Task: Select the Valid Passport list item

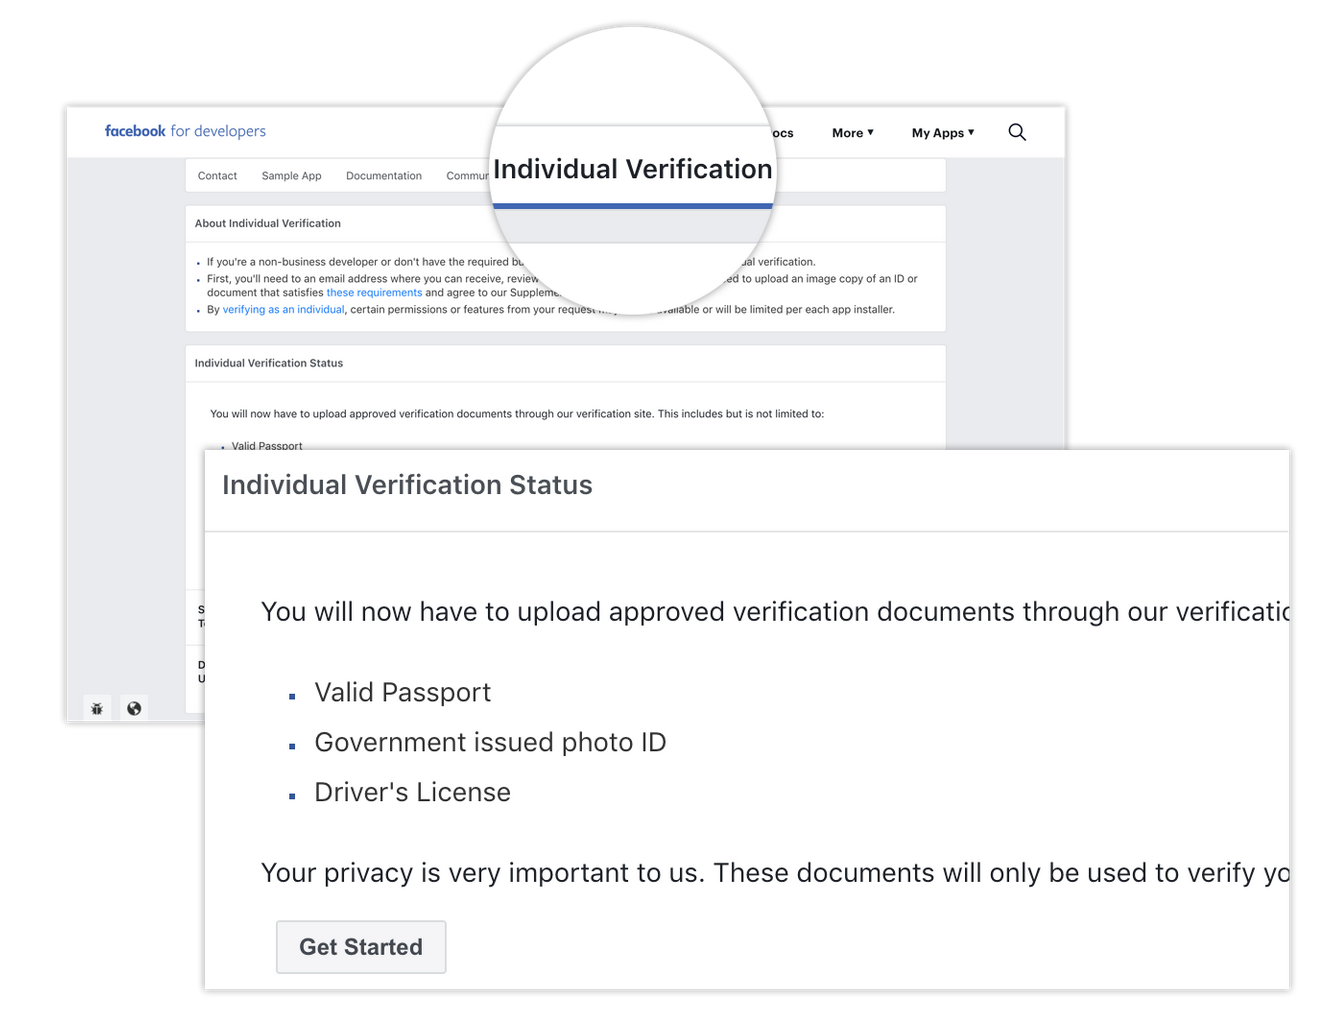Action: pyautogui.click(x=403, y=692)
